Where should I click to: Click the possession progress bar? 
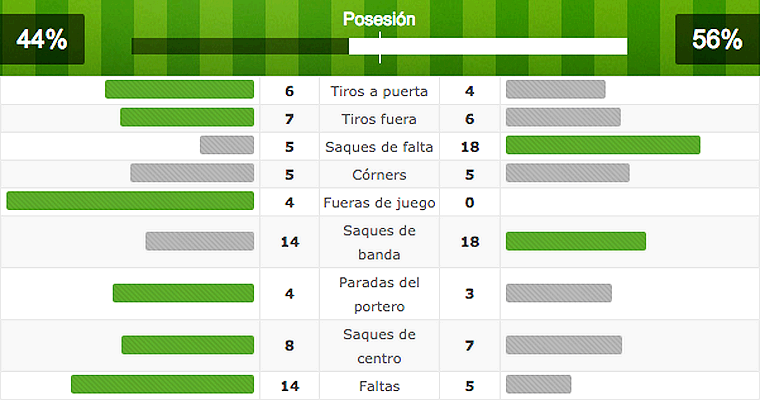pos(379,46)
